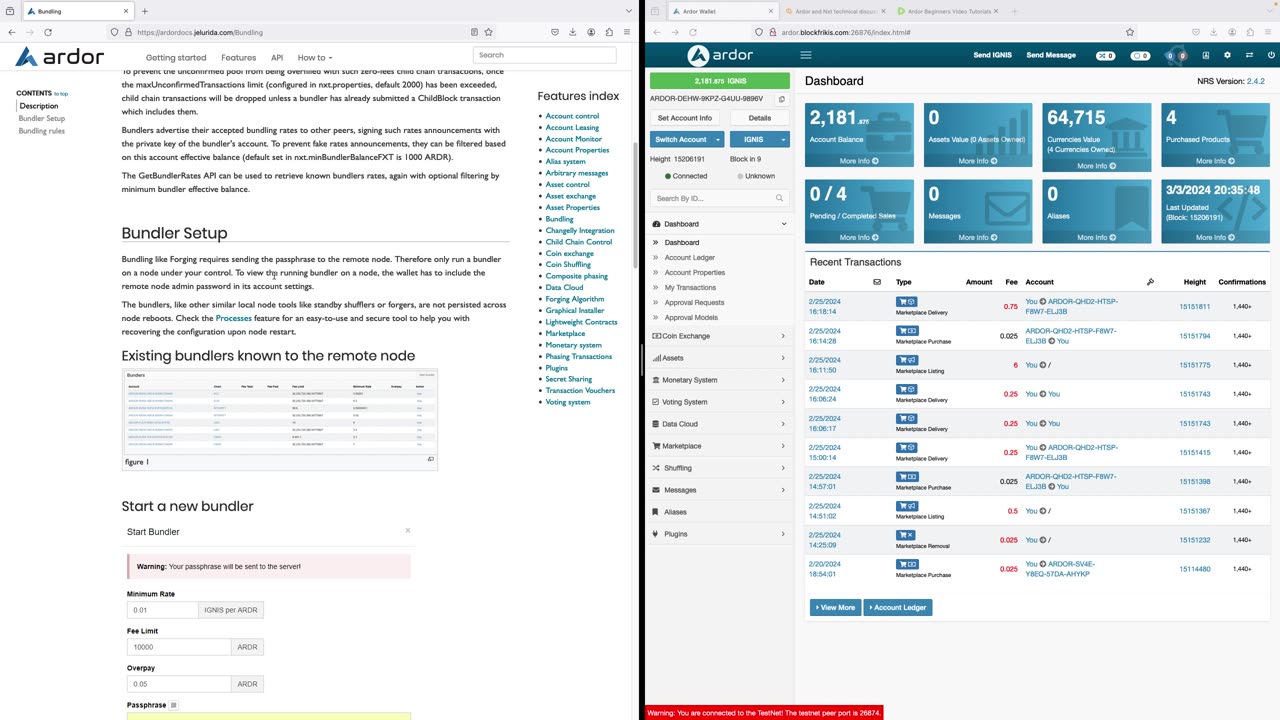Open Switch Account dropdown arrow
The height and width of the screenshot is (720, 1280).
[x=717, y=139]
